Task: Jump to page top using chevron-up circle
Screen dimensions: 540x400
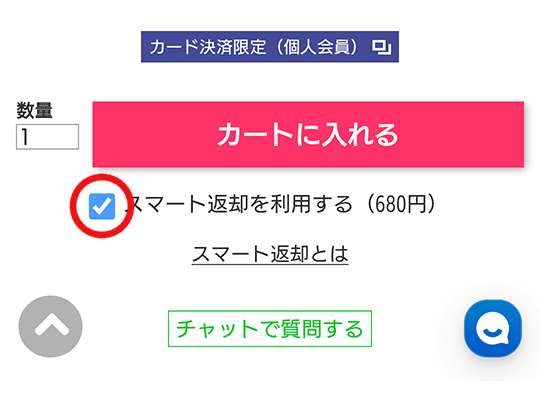Action: (51, 326)
